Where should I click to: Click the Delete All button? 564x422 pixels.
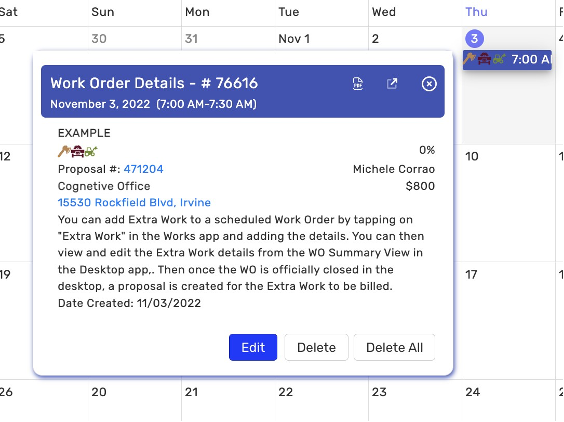pyautogui.click(x=394, y=348)
